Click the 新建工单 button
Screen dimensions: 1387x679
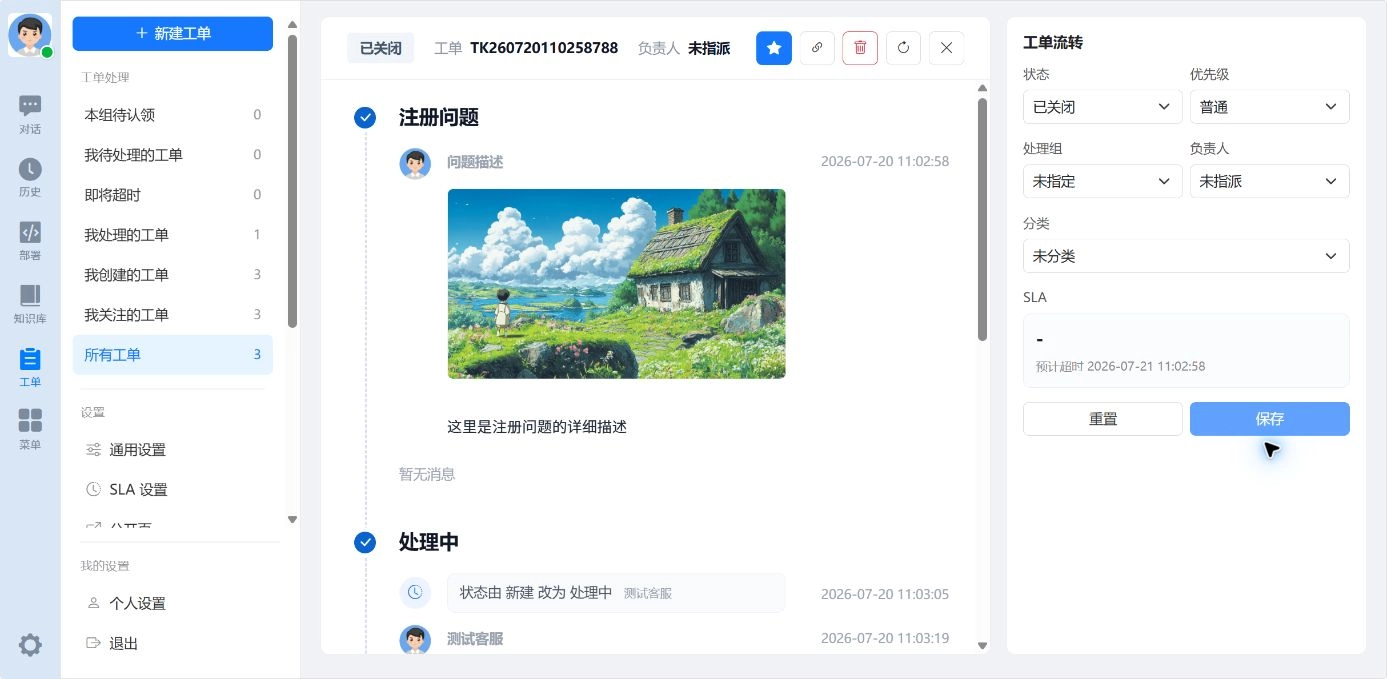pyautogui.click(x=172, y=34)
